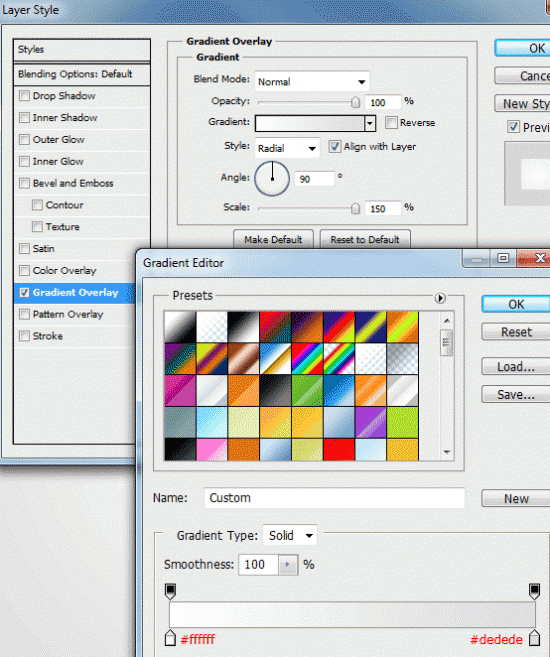
Task: Click the Make Default button
Action: click(273, 240)
